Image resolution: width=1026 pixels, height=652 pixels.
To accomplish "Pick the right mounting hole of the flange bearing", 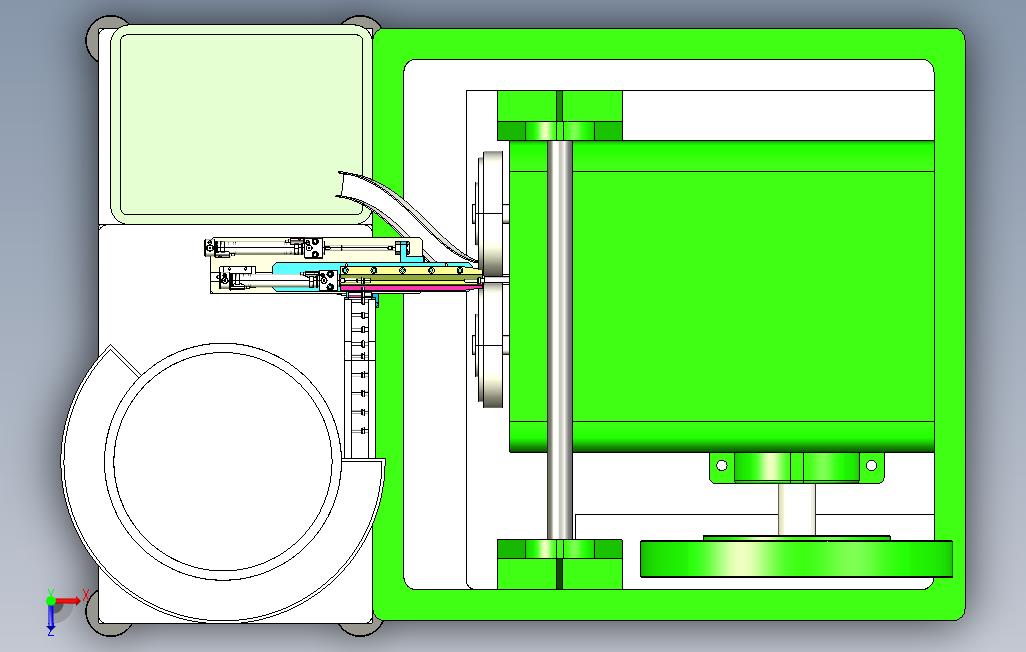I will tap(871, 465).
